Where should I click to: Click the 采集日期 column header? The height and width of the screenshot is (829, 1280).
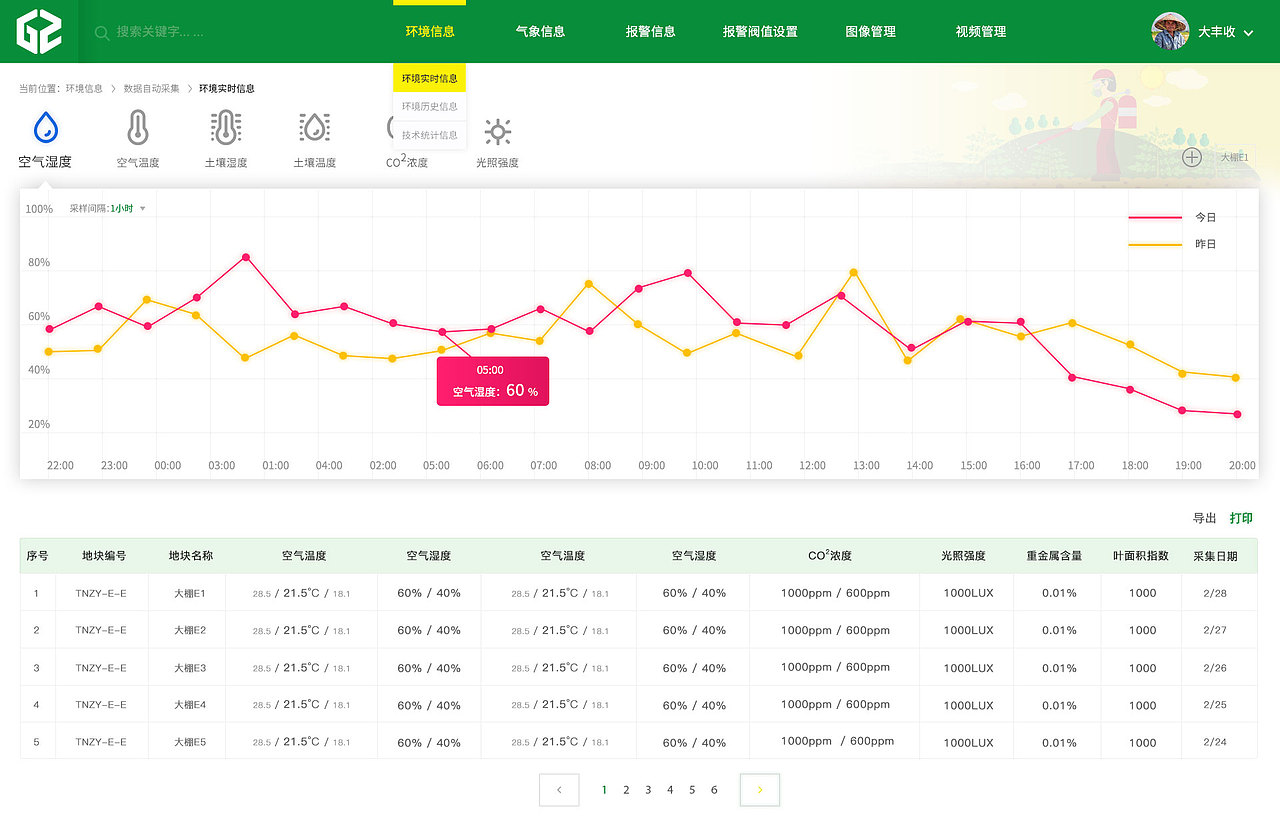[1215, 556]
